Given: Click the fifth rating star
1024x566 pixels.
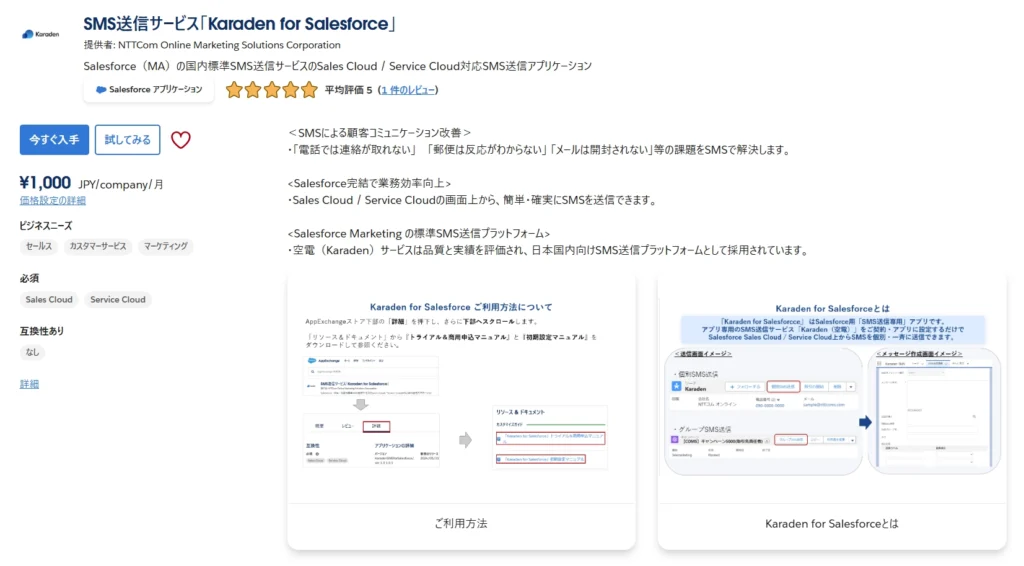Looking at the screenshot, I should [308, 90].
